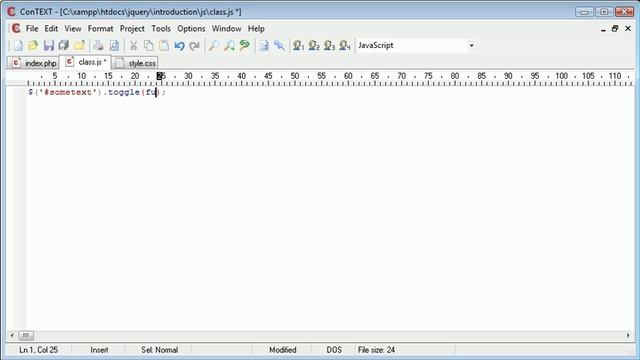Open the Help menu
The height and width of the screenshot is (360, 640).
pyautogui.click(x=256, y=29)
